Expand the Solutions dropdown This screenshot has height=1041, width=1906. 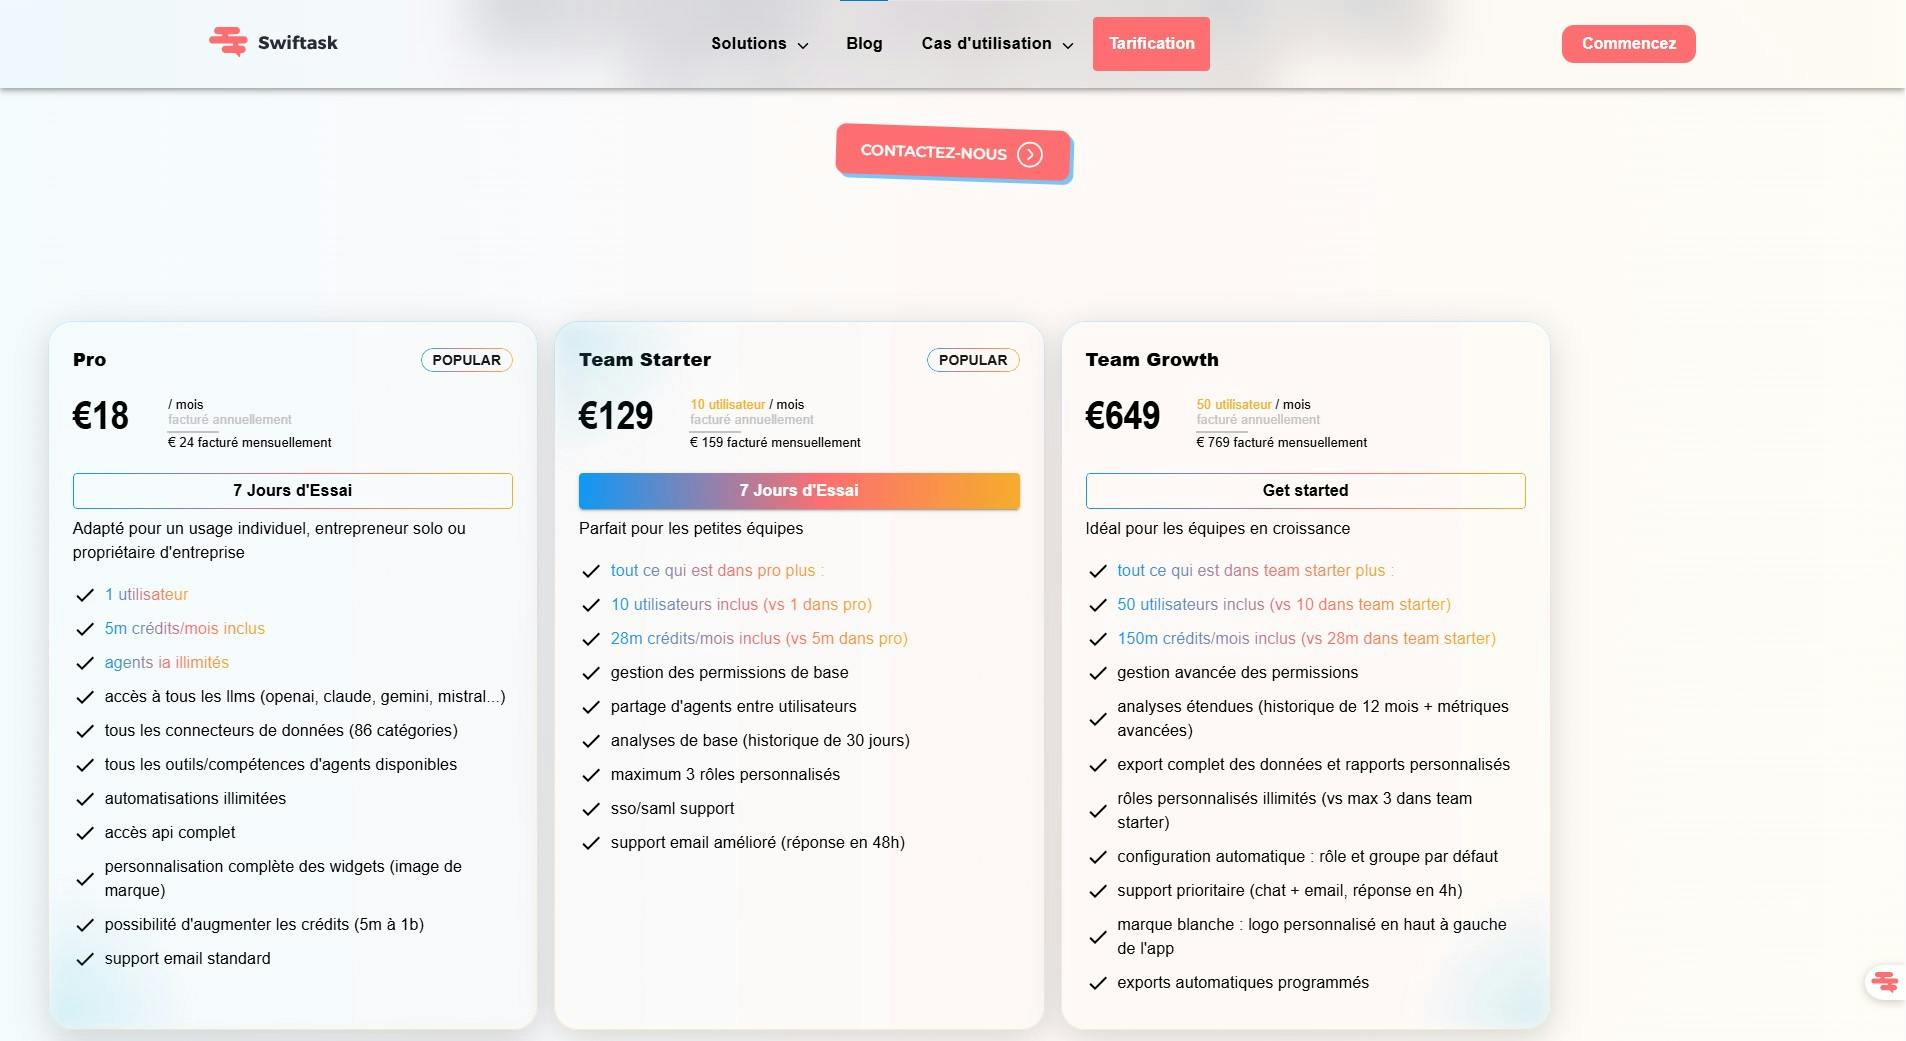tap(758, 43)
